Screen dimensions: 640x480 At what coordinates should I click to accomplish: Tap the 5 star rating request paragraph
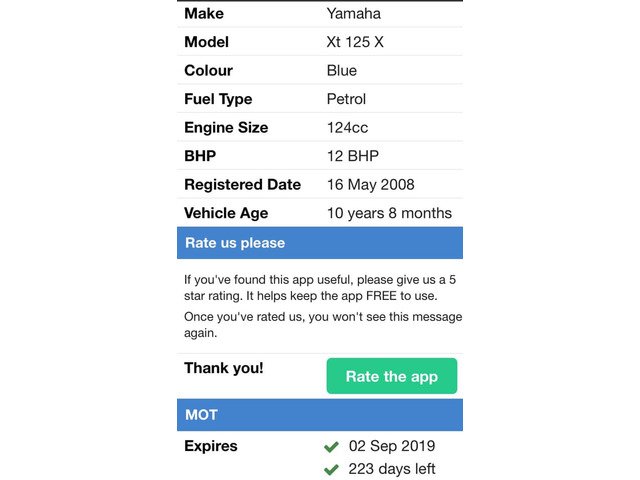[320, 288]
